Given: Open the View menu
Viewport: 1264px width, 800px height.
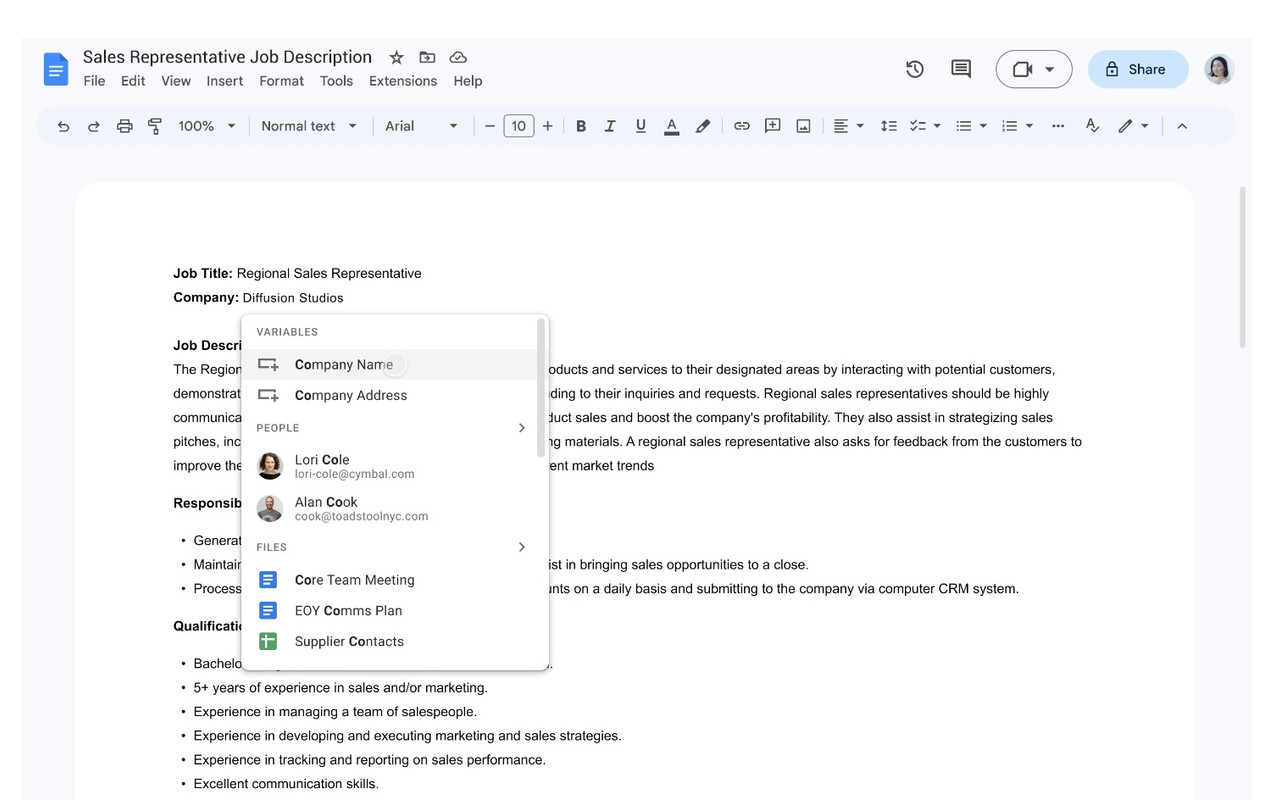Looking at the screenshot, I should (176, 81).
